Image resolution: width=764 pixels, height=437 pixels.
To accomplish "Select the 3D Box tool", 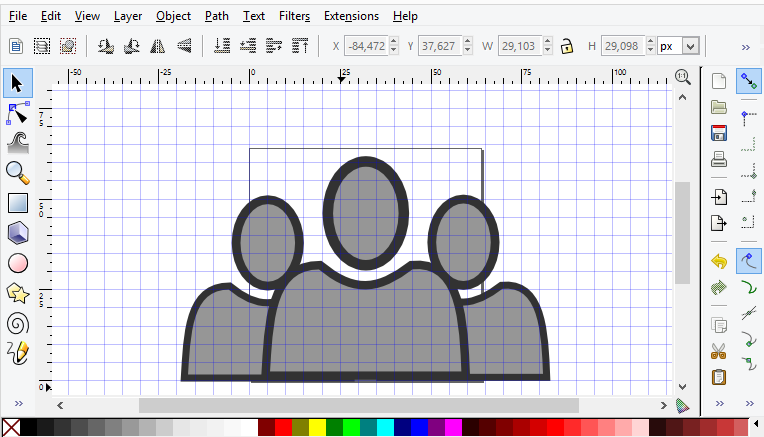I will [x=18, y=233].
